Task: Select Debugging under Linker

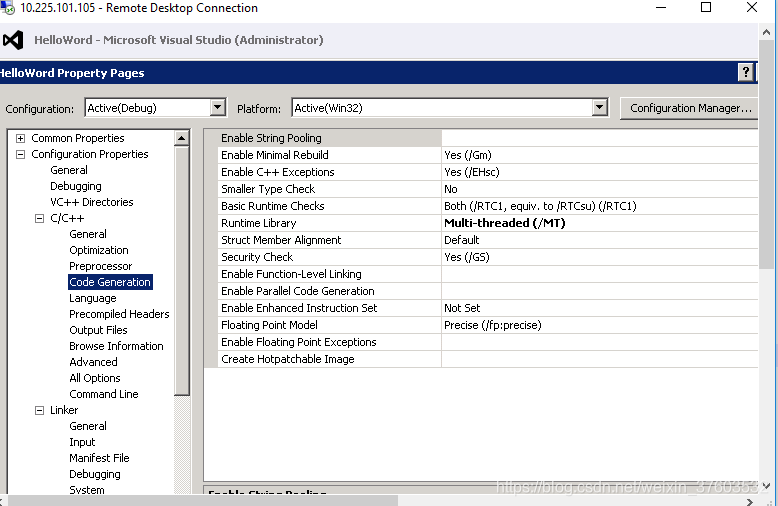Action: tap(95, 474)
